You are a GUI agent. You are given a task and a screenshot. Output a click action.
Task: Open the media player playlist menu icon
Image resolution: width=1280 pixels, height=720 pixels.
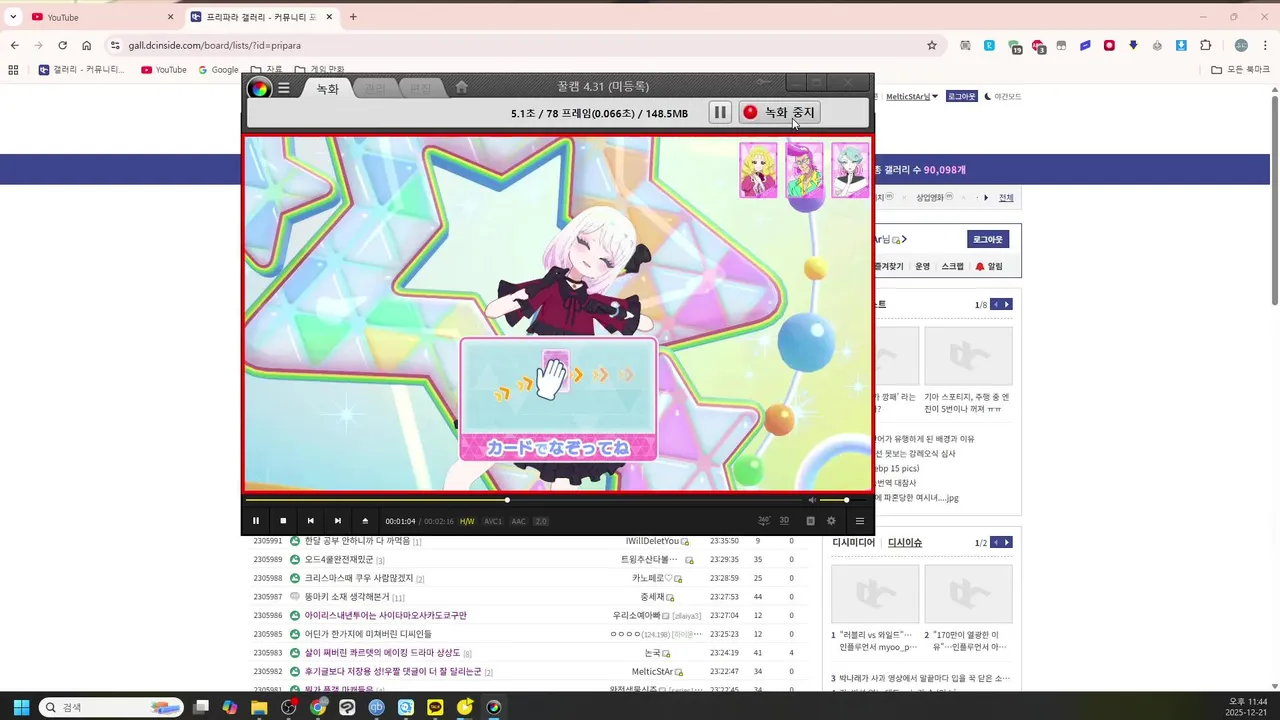859,521
